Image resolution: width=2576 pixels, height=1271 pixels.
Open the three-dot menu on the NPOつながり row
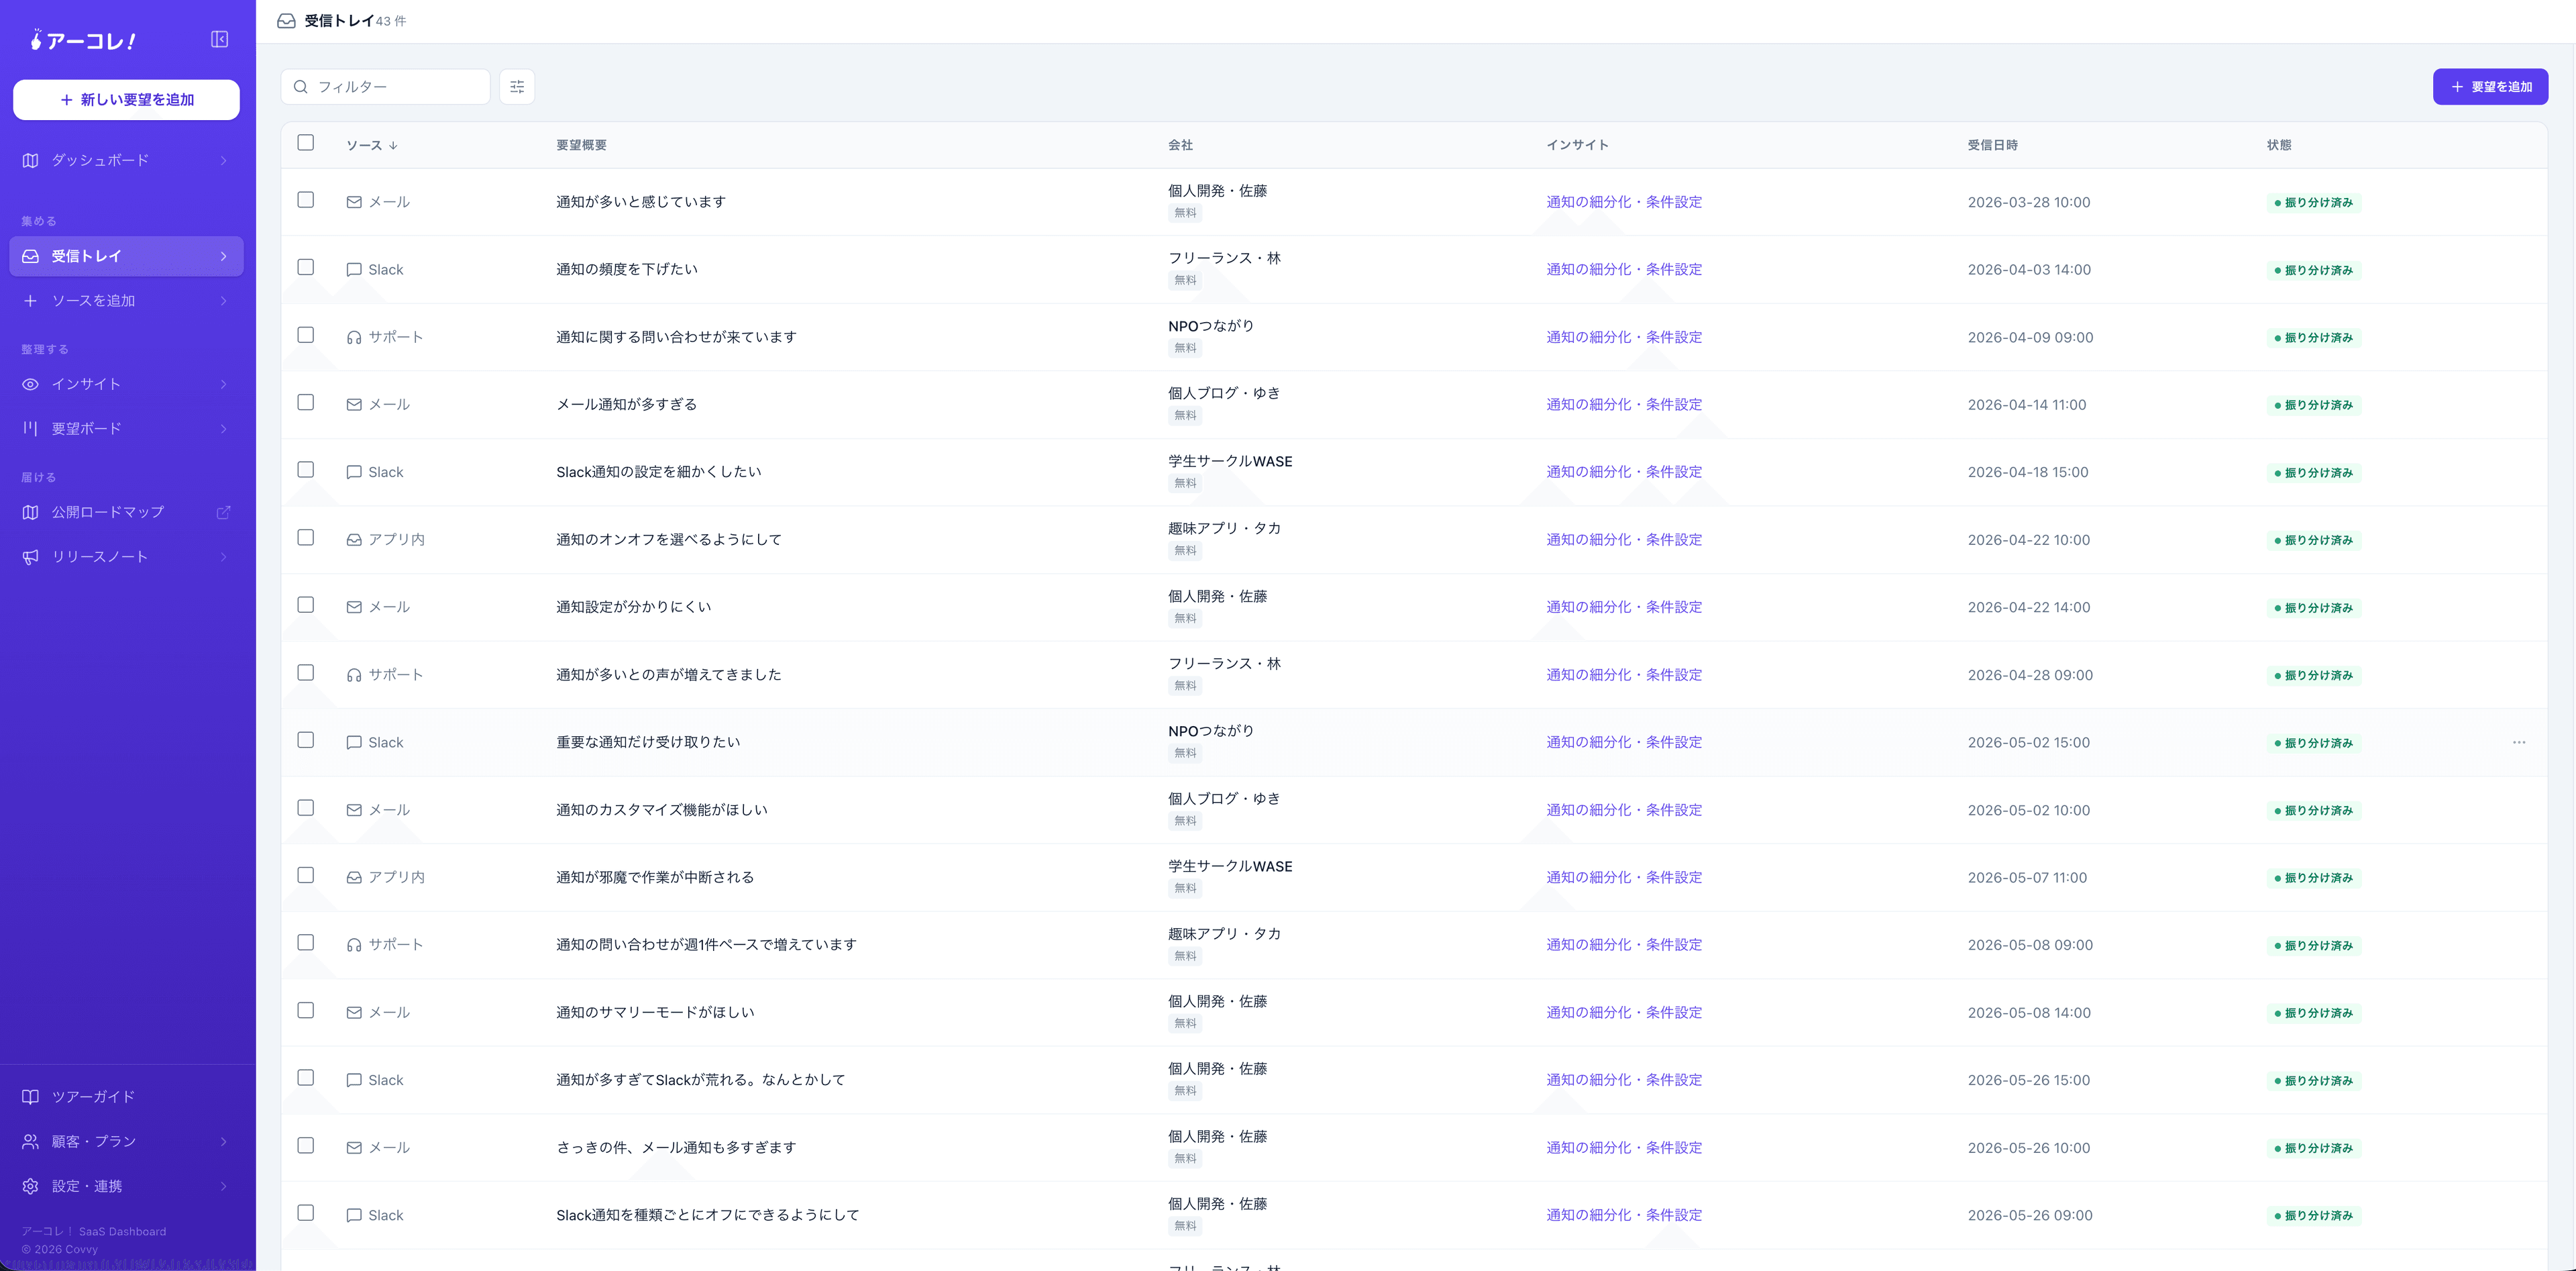(2519, 742)
